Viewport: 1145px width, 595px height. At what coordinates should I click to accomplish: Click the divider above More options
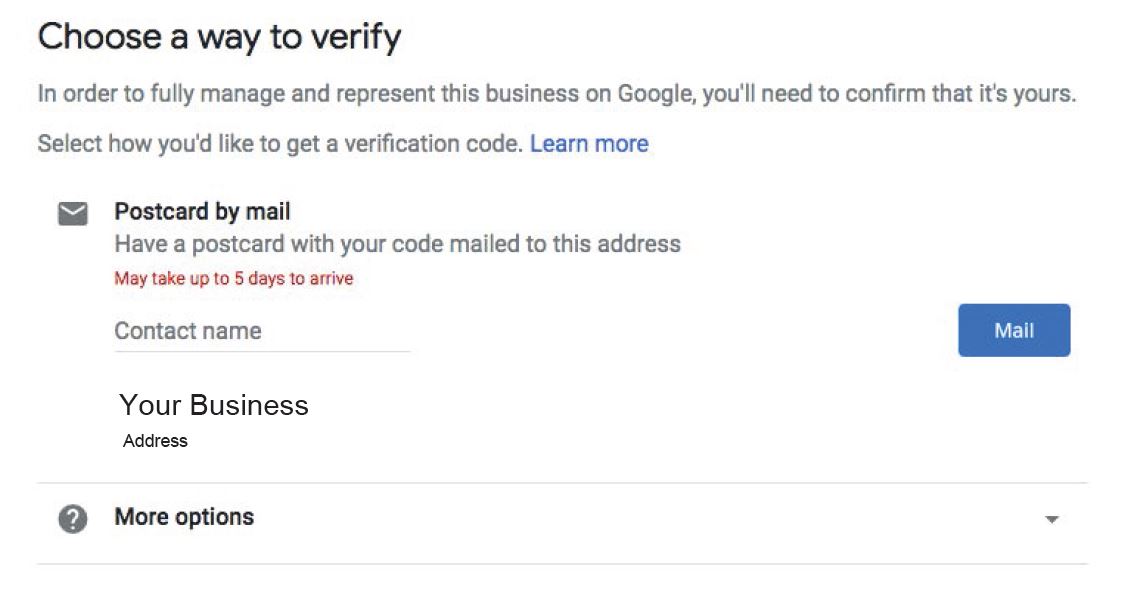(562, 483)
